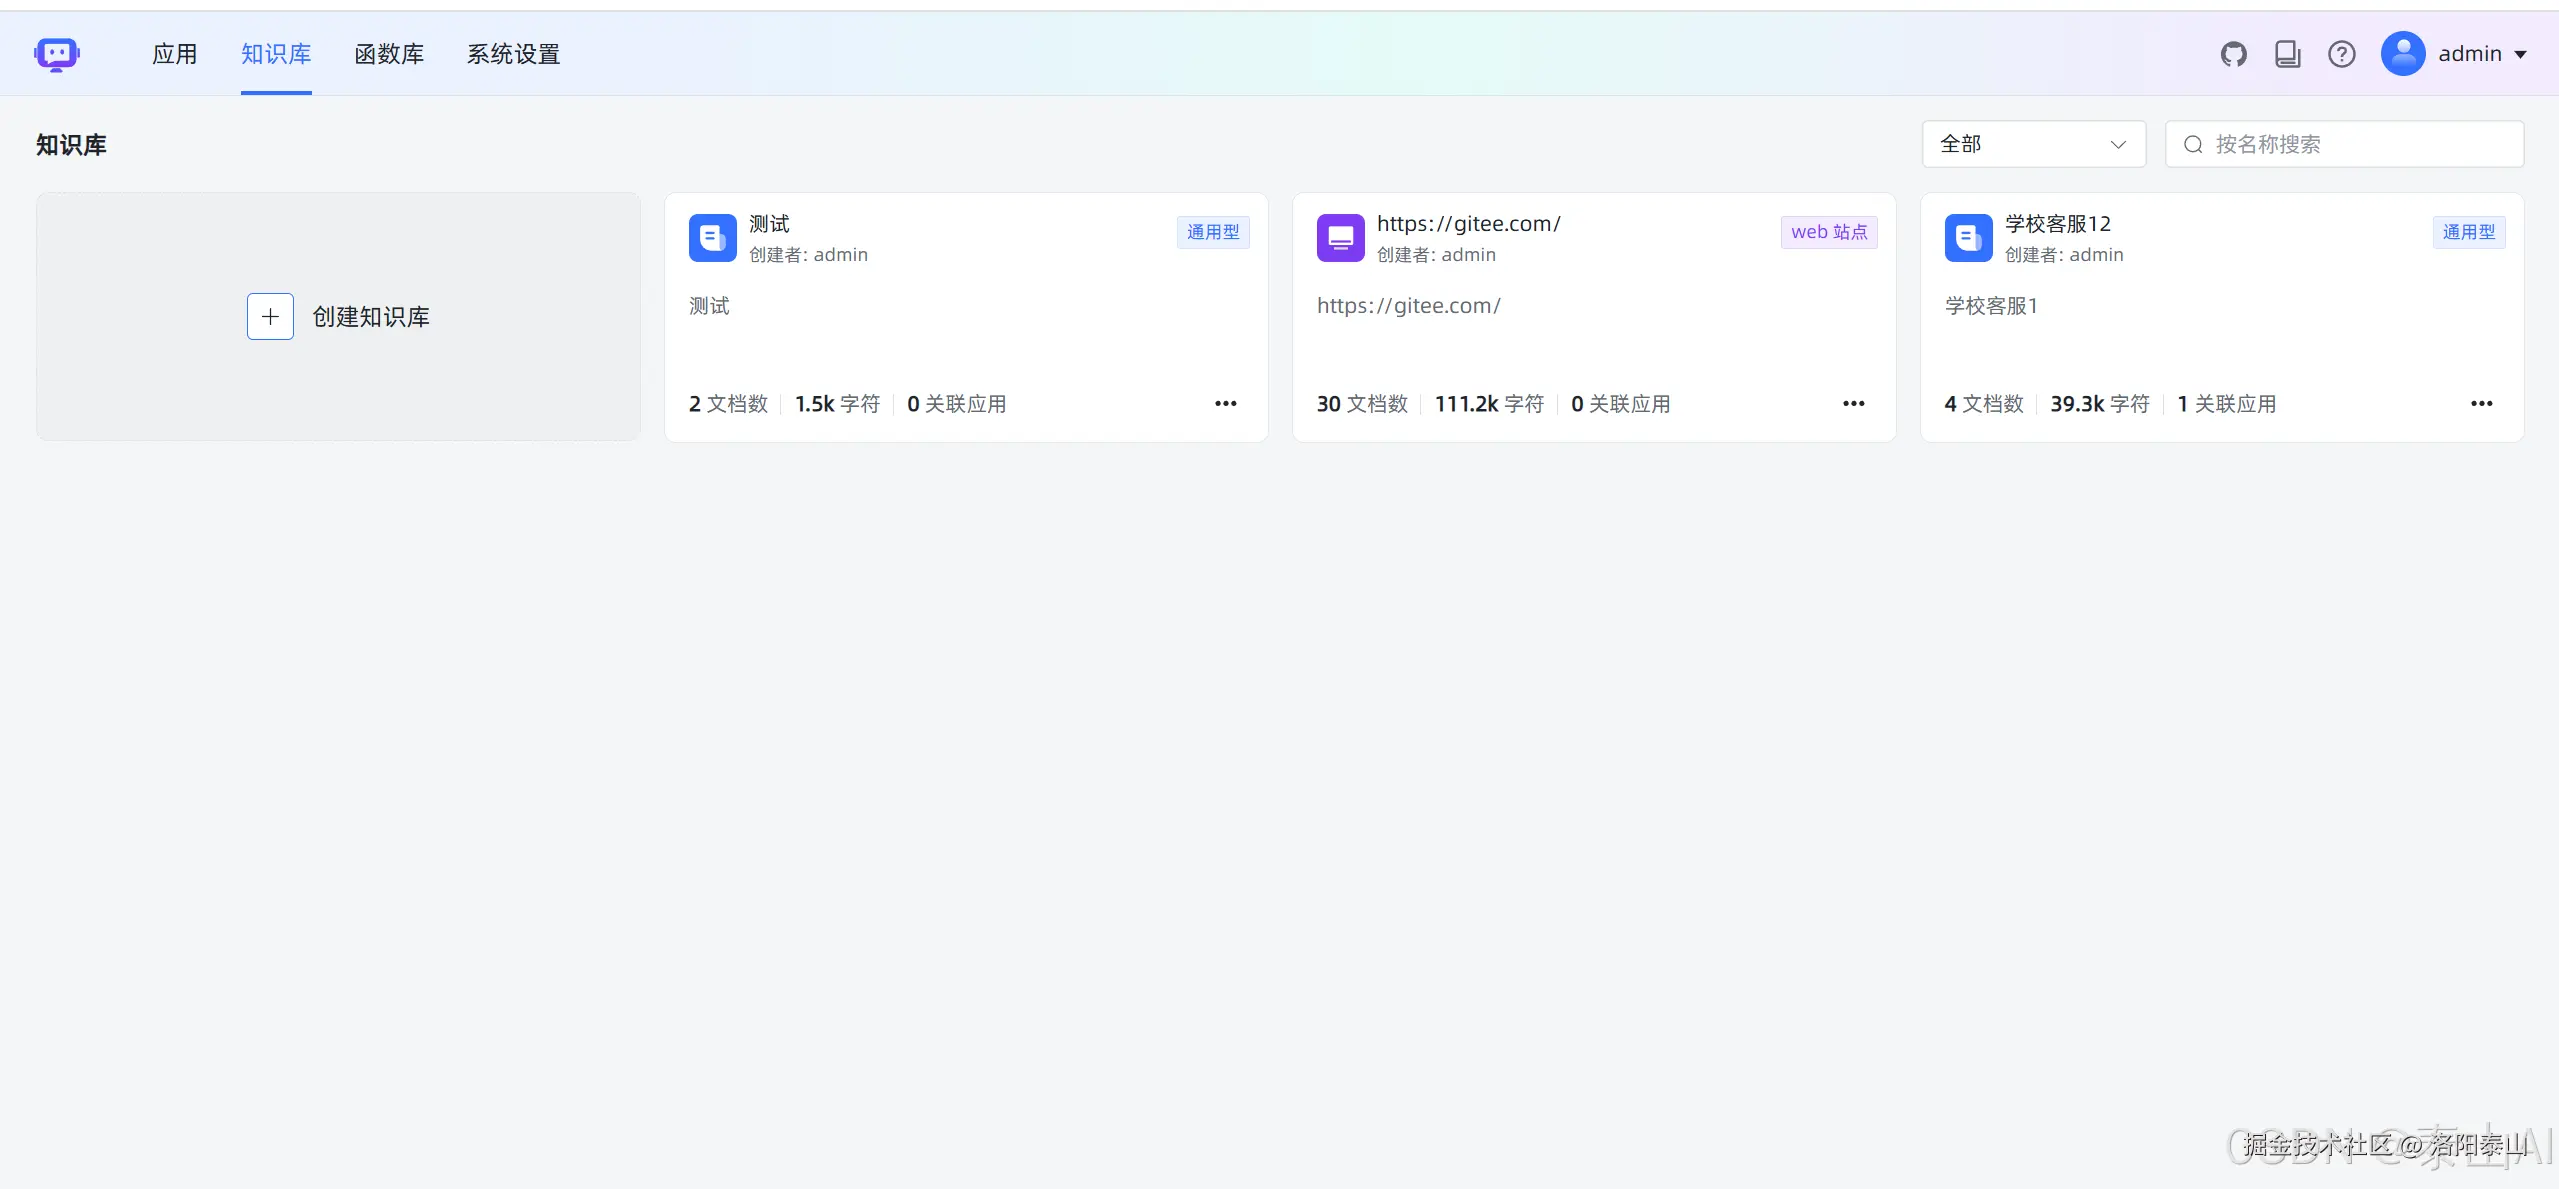Open the documentation book icon

2287,54
